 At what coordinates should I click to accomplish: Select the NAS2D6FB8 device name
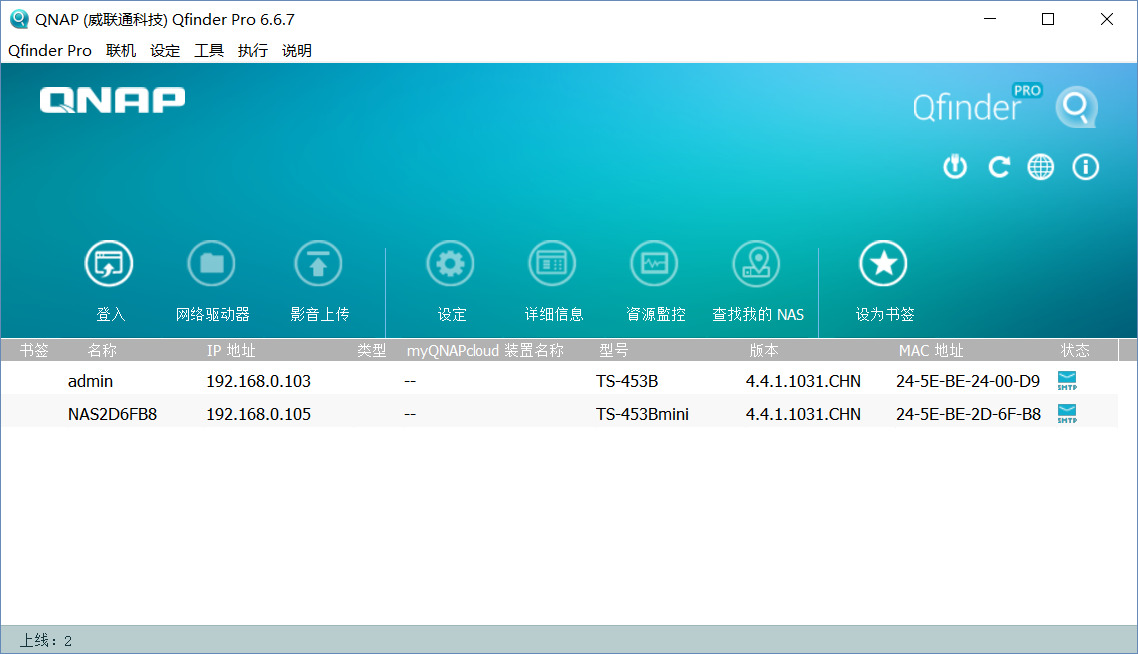pos(112,414)
